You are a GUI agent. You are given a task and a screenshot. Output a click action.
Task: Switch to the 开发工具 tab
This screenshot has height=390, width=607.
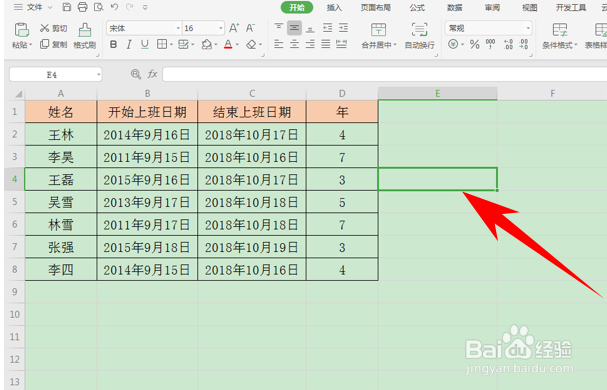[x=571, y=7]
